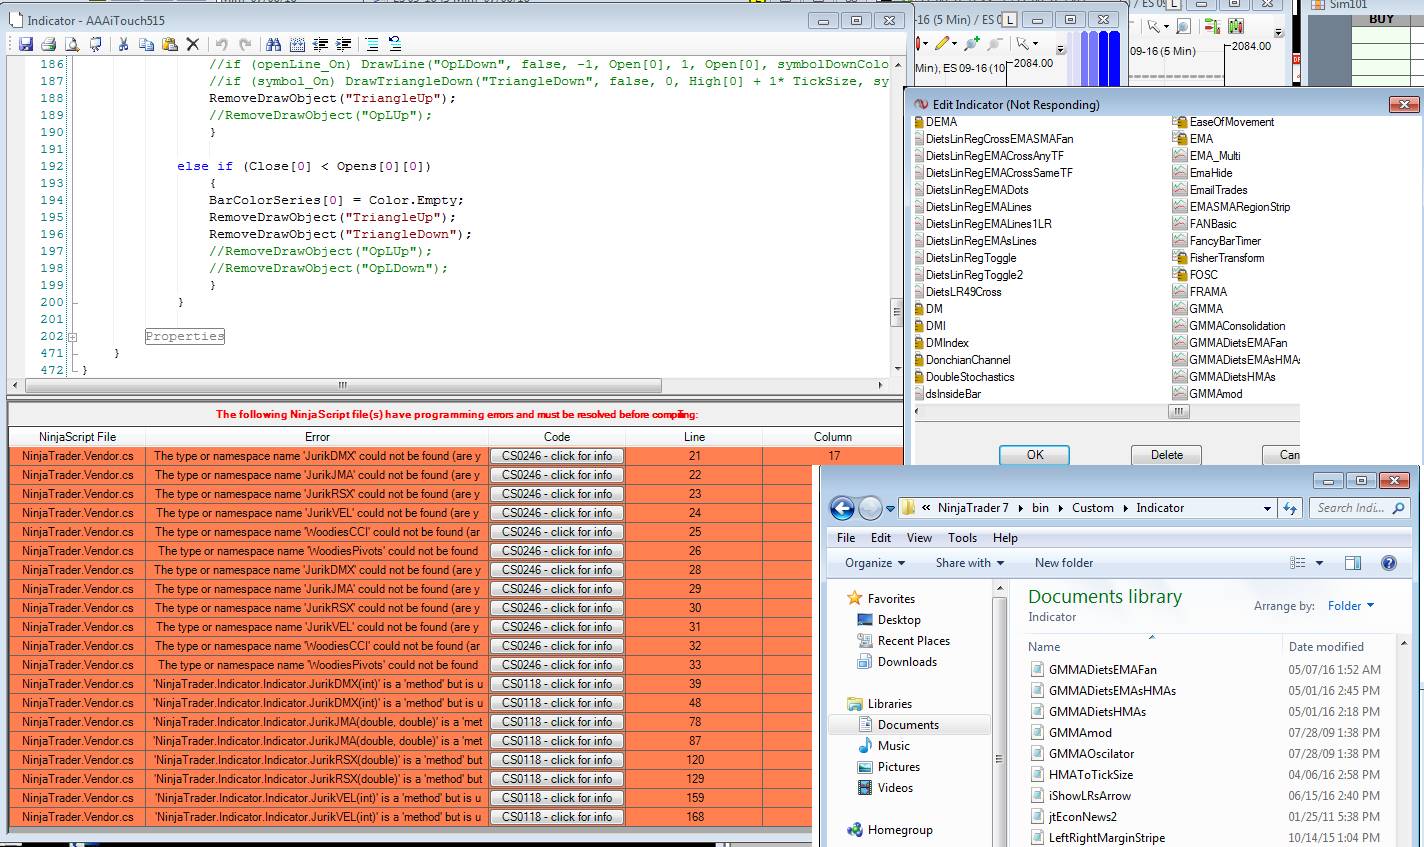Open the Organize dropdown in Explorer
This screenshot has width=1424, height=847.
point(874,563)
